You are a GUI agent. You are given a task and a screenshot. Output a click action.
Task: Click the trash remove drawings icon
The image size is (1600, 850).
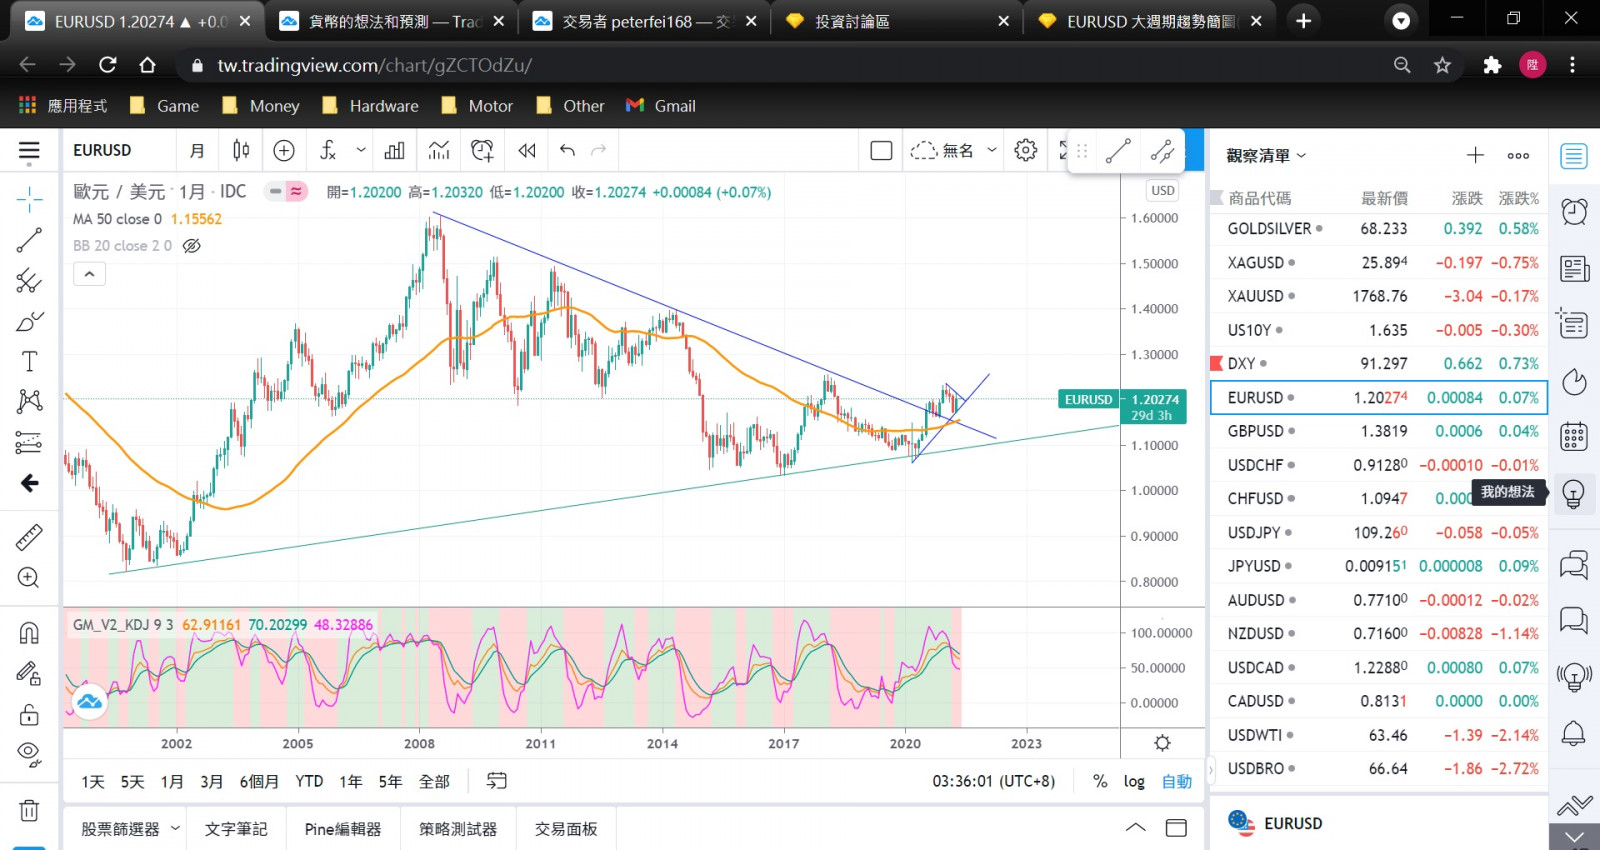29,811
